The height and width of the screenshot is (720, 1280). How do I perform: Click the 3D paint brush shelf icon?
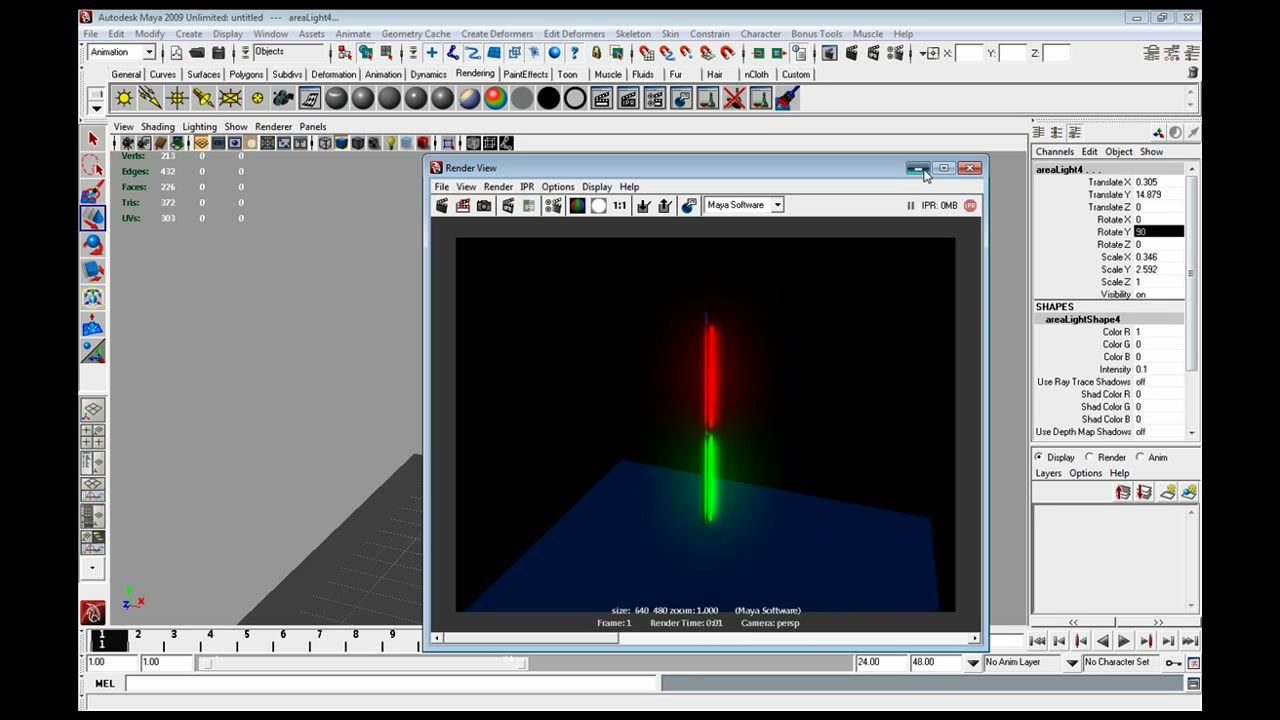click(787, 98)
